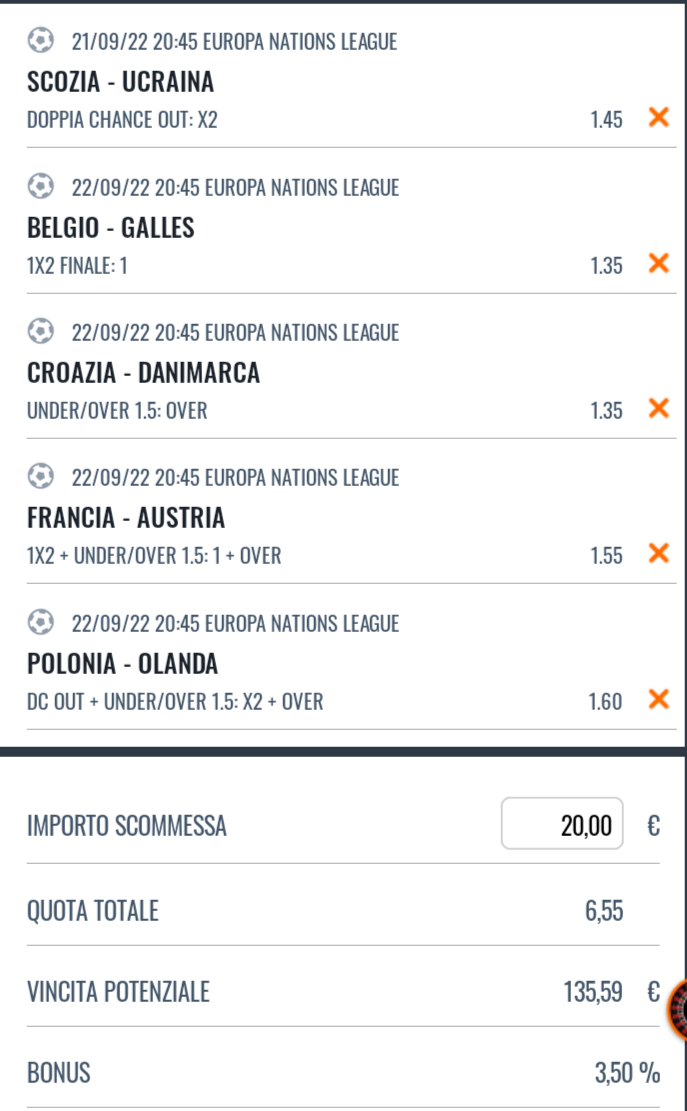Delete the Croazia - Danimarca bet
The width and height of the screenshot is (687, 1111).
pyautogui.click(x=658, y=408)
